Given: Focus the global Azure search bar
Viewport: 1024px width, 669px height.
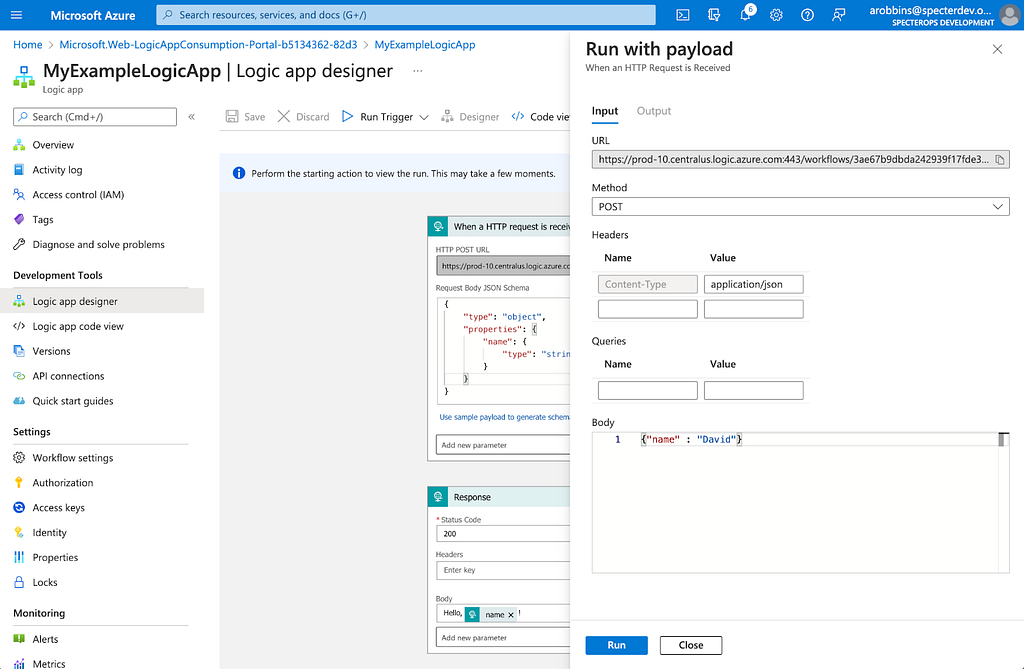Looking at the screenshot, I should pos(406,15).
